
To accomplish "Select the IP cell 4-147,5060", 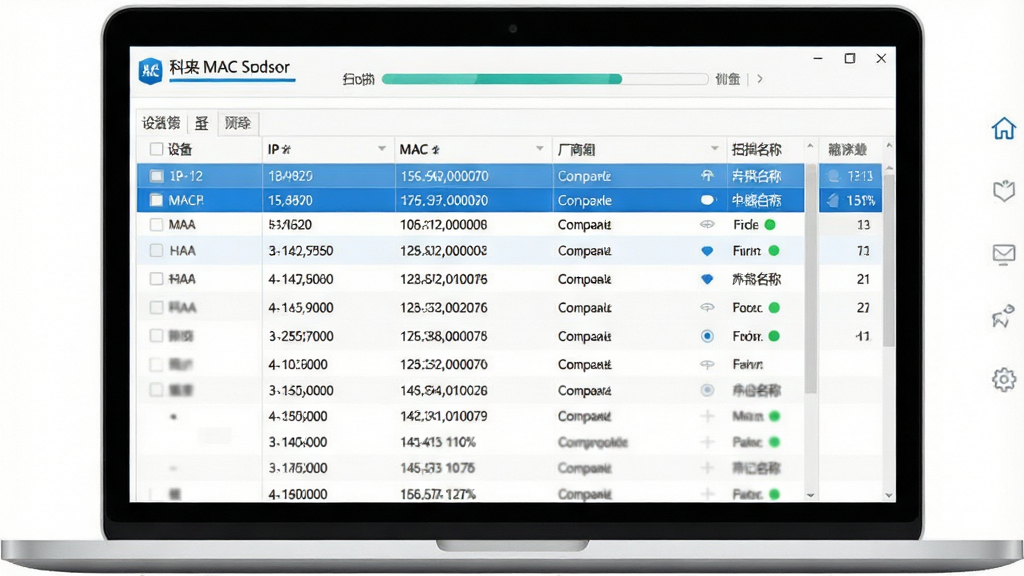I will point(300,279).
